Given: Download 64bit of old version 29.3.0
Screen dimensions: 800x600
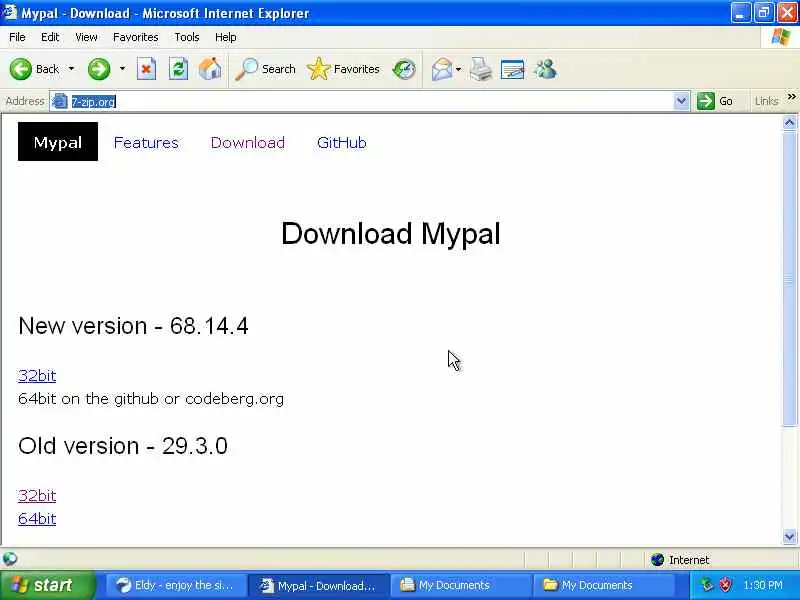Looking at the screenshot, I should 37,519.
